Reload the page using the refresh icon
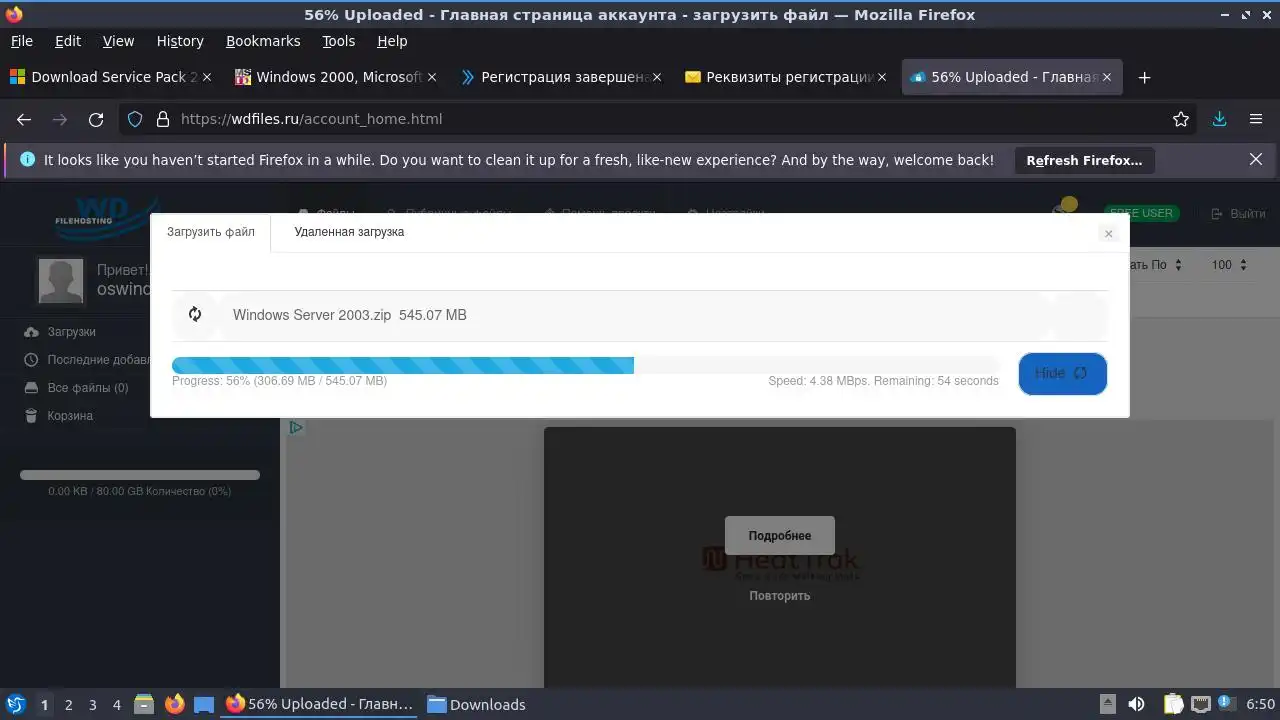1280x720 pixels. (96, 119)
